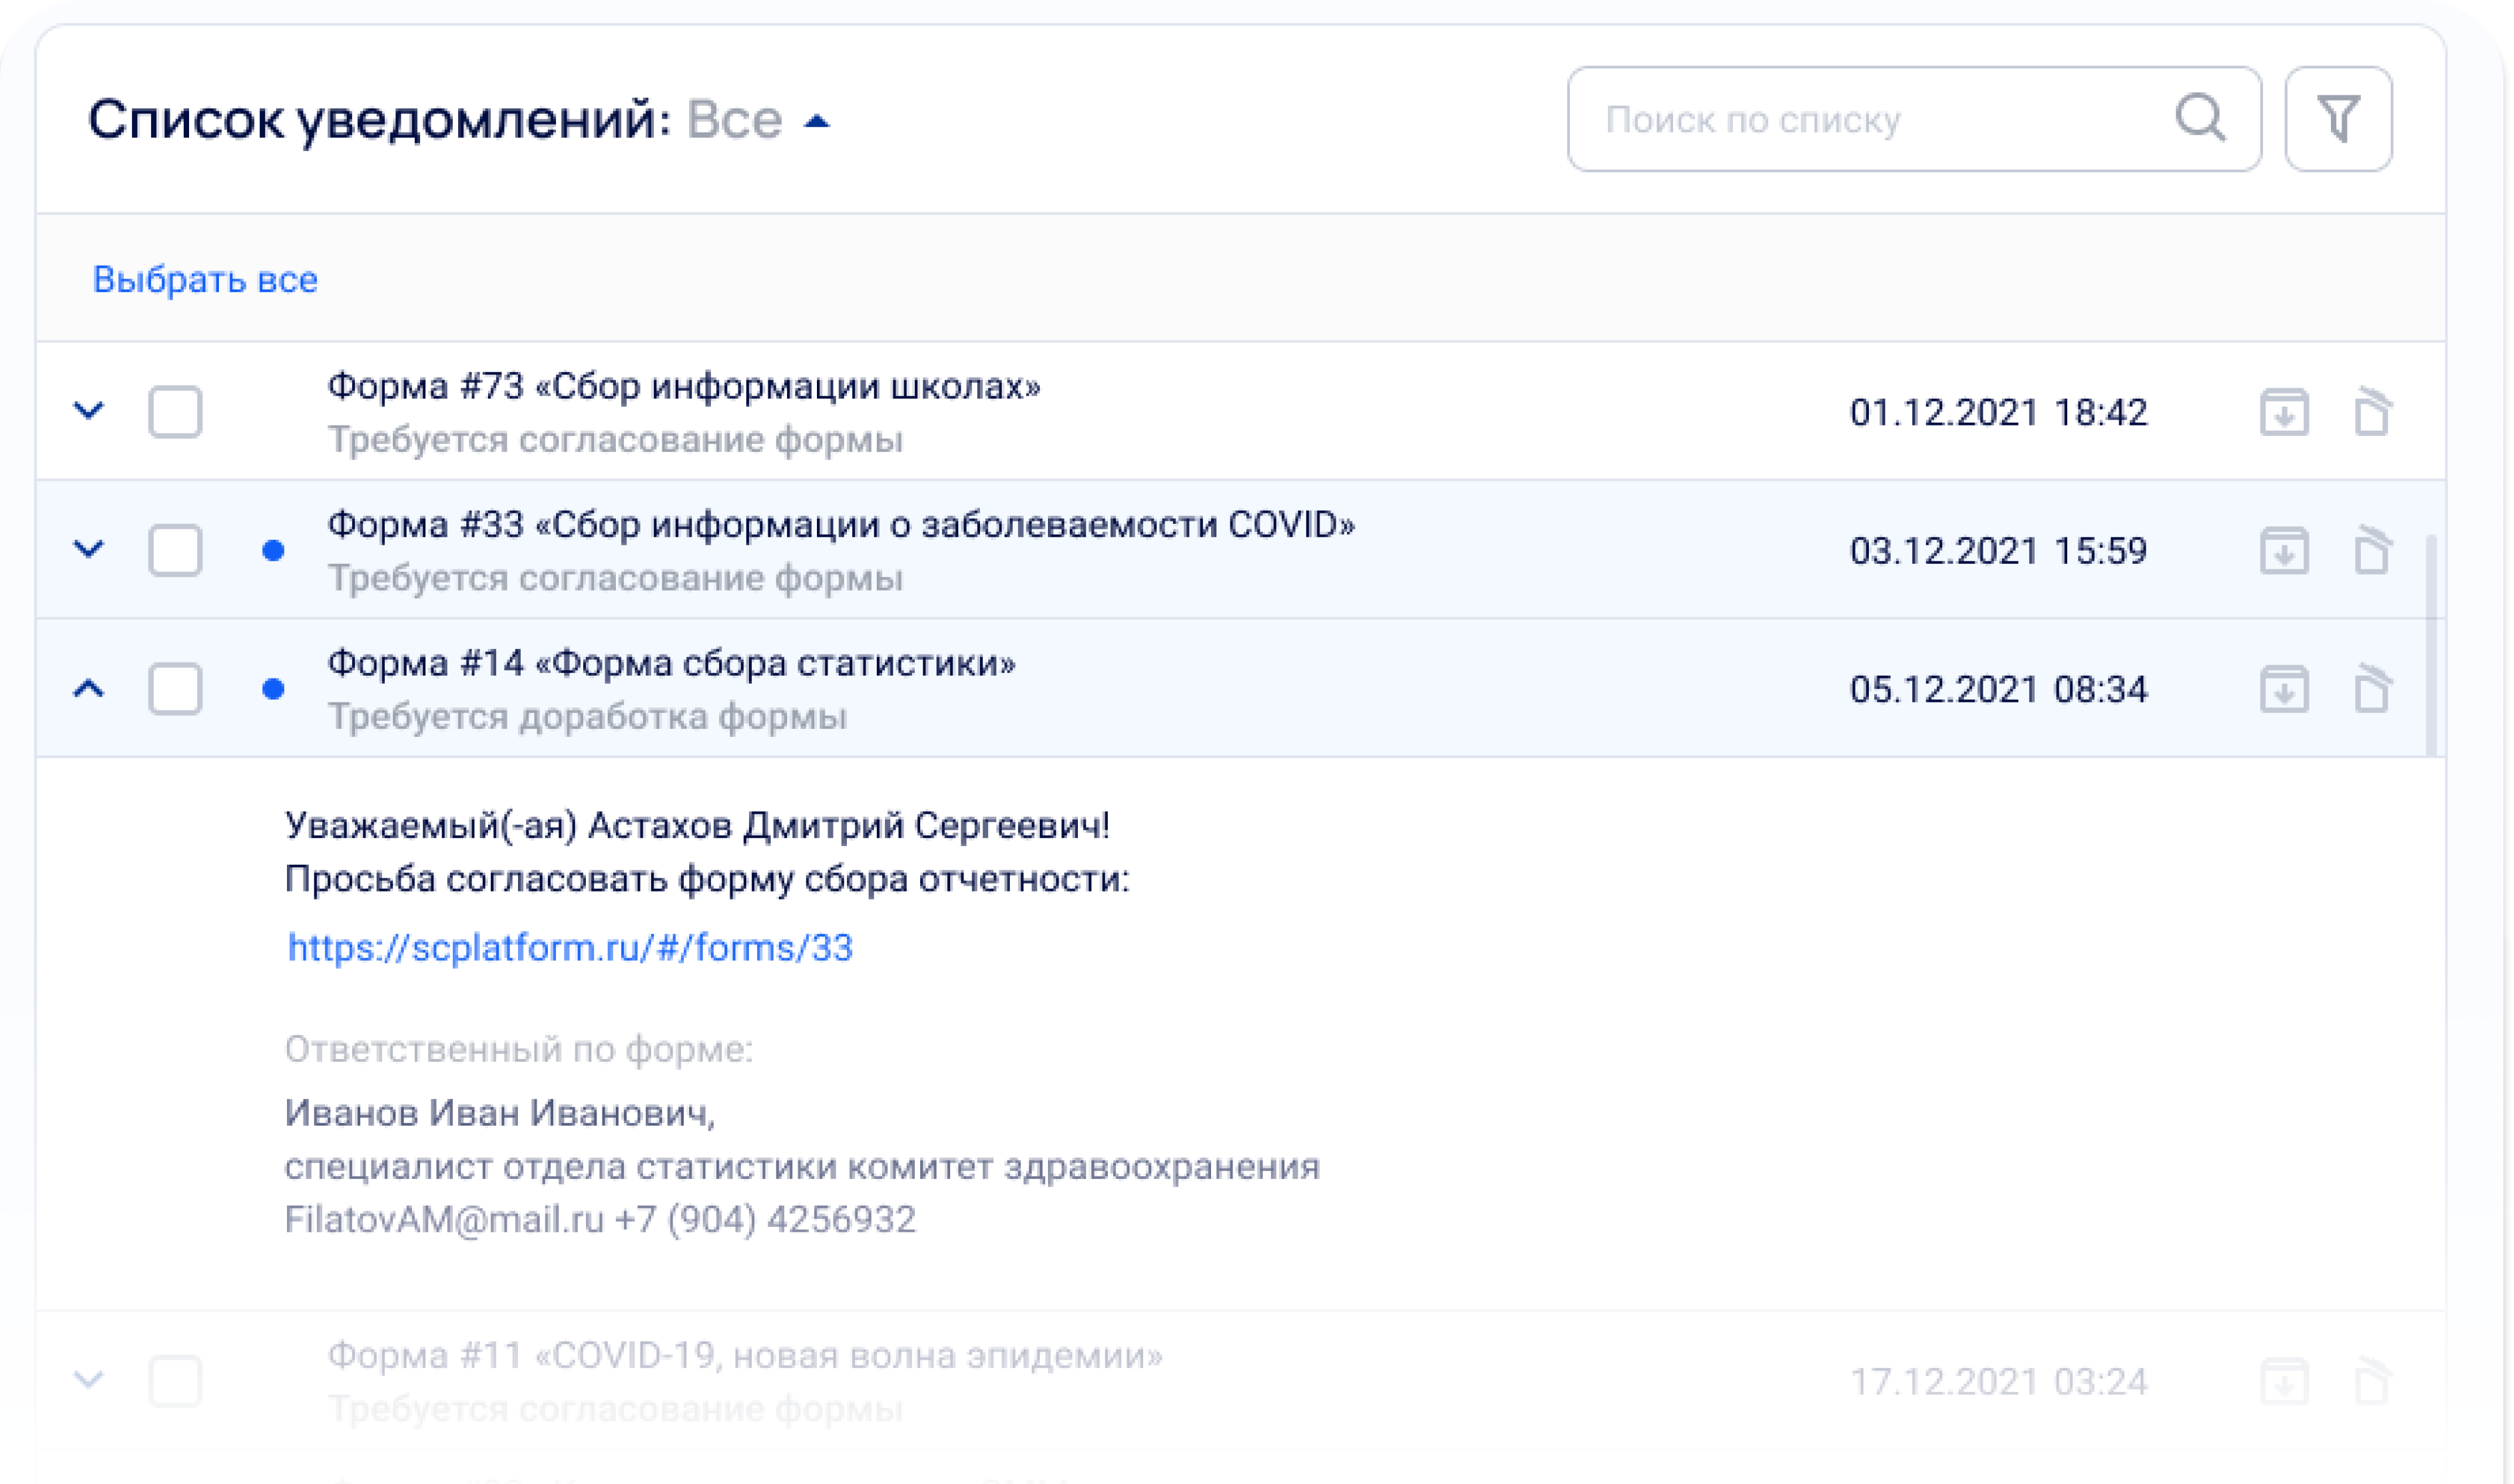Click date '03.12.2021 15:59'
The image size is (2514, 1484).
1998,550
